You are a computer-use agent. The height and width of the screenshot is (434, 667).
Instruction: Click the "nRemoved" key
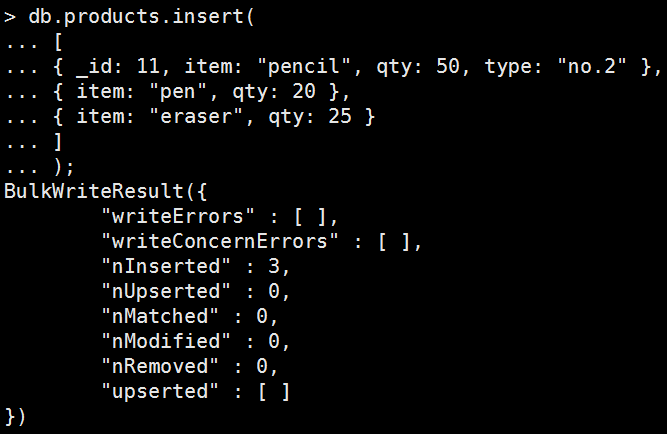(160, 367)
